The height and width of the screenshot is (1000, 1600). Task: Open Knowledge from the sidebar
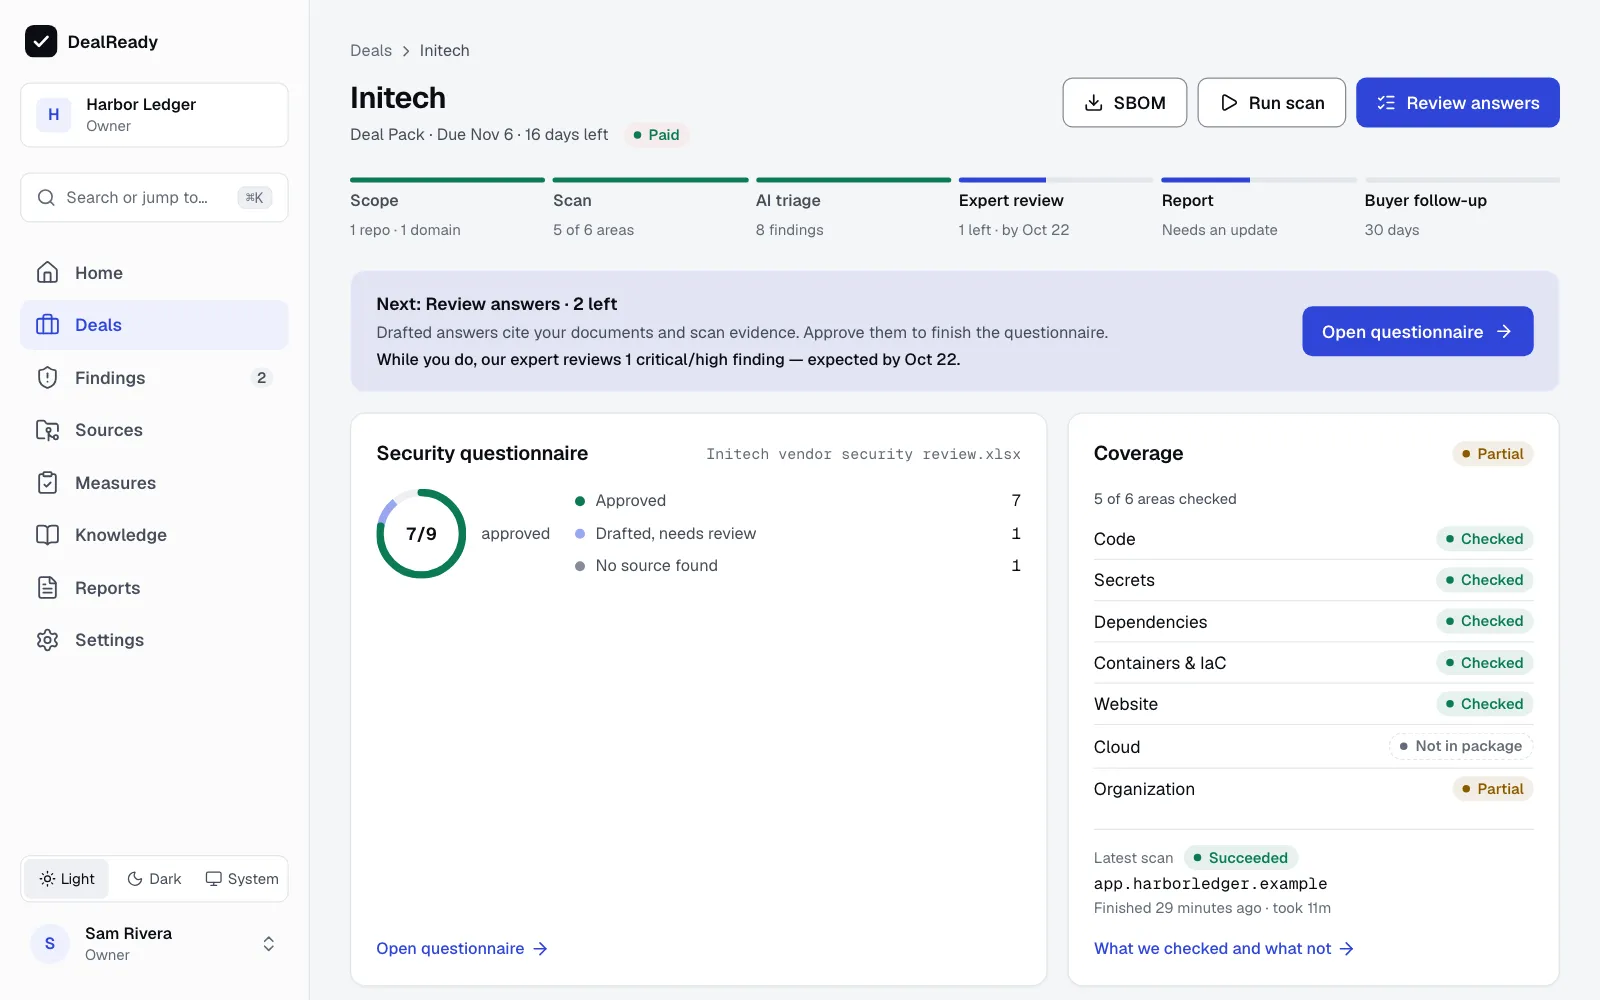point(154,535)
